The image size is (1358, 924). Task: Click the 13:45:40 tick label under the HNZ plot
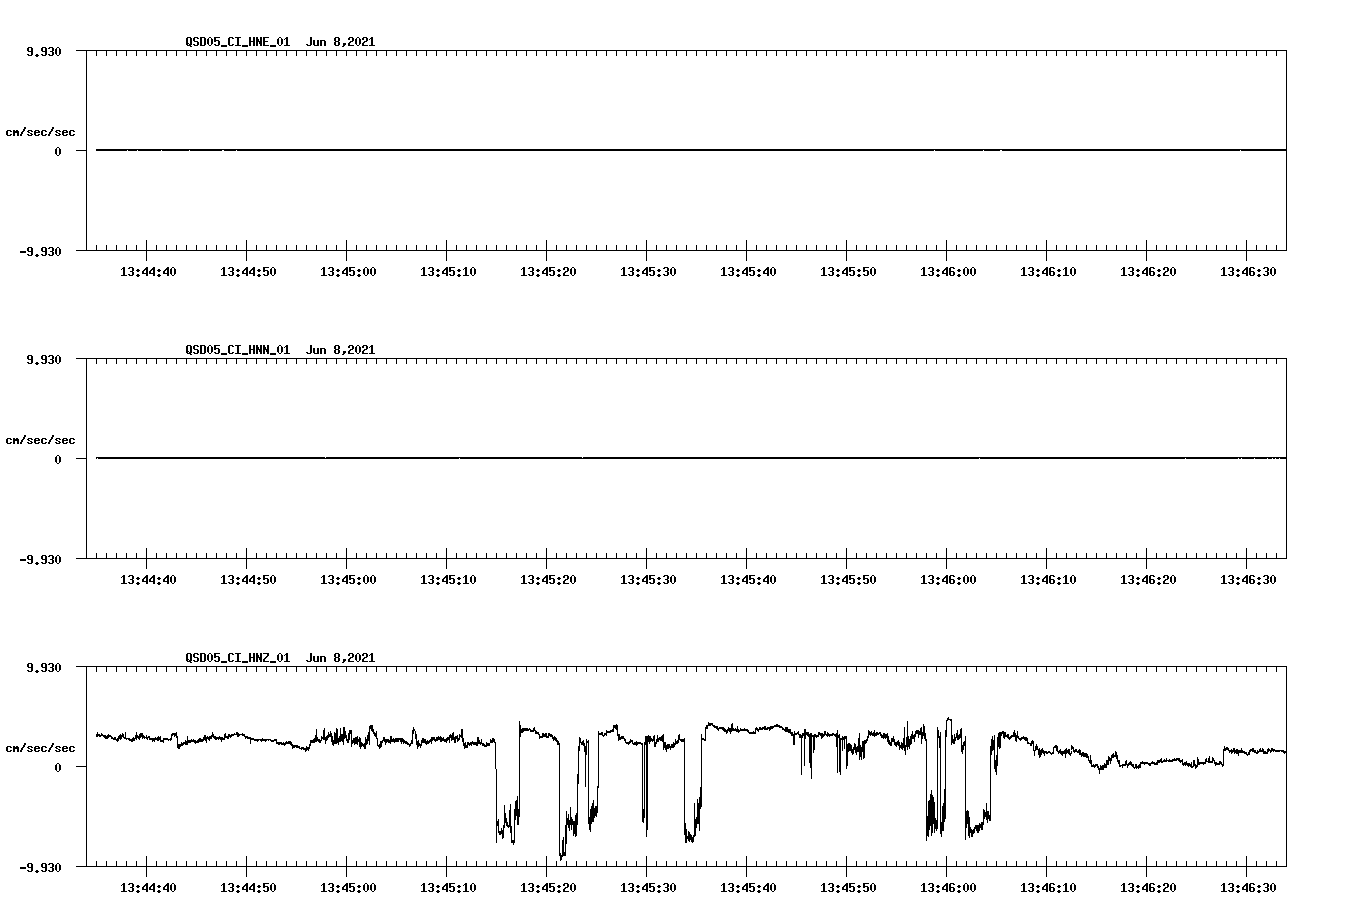coord(748,888)
